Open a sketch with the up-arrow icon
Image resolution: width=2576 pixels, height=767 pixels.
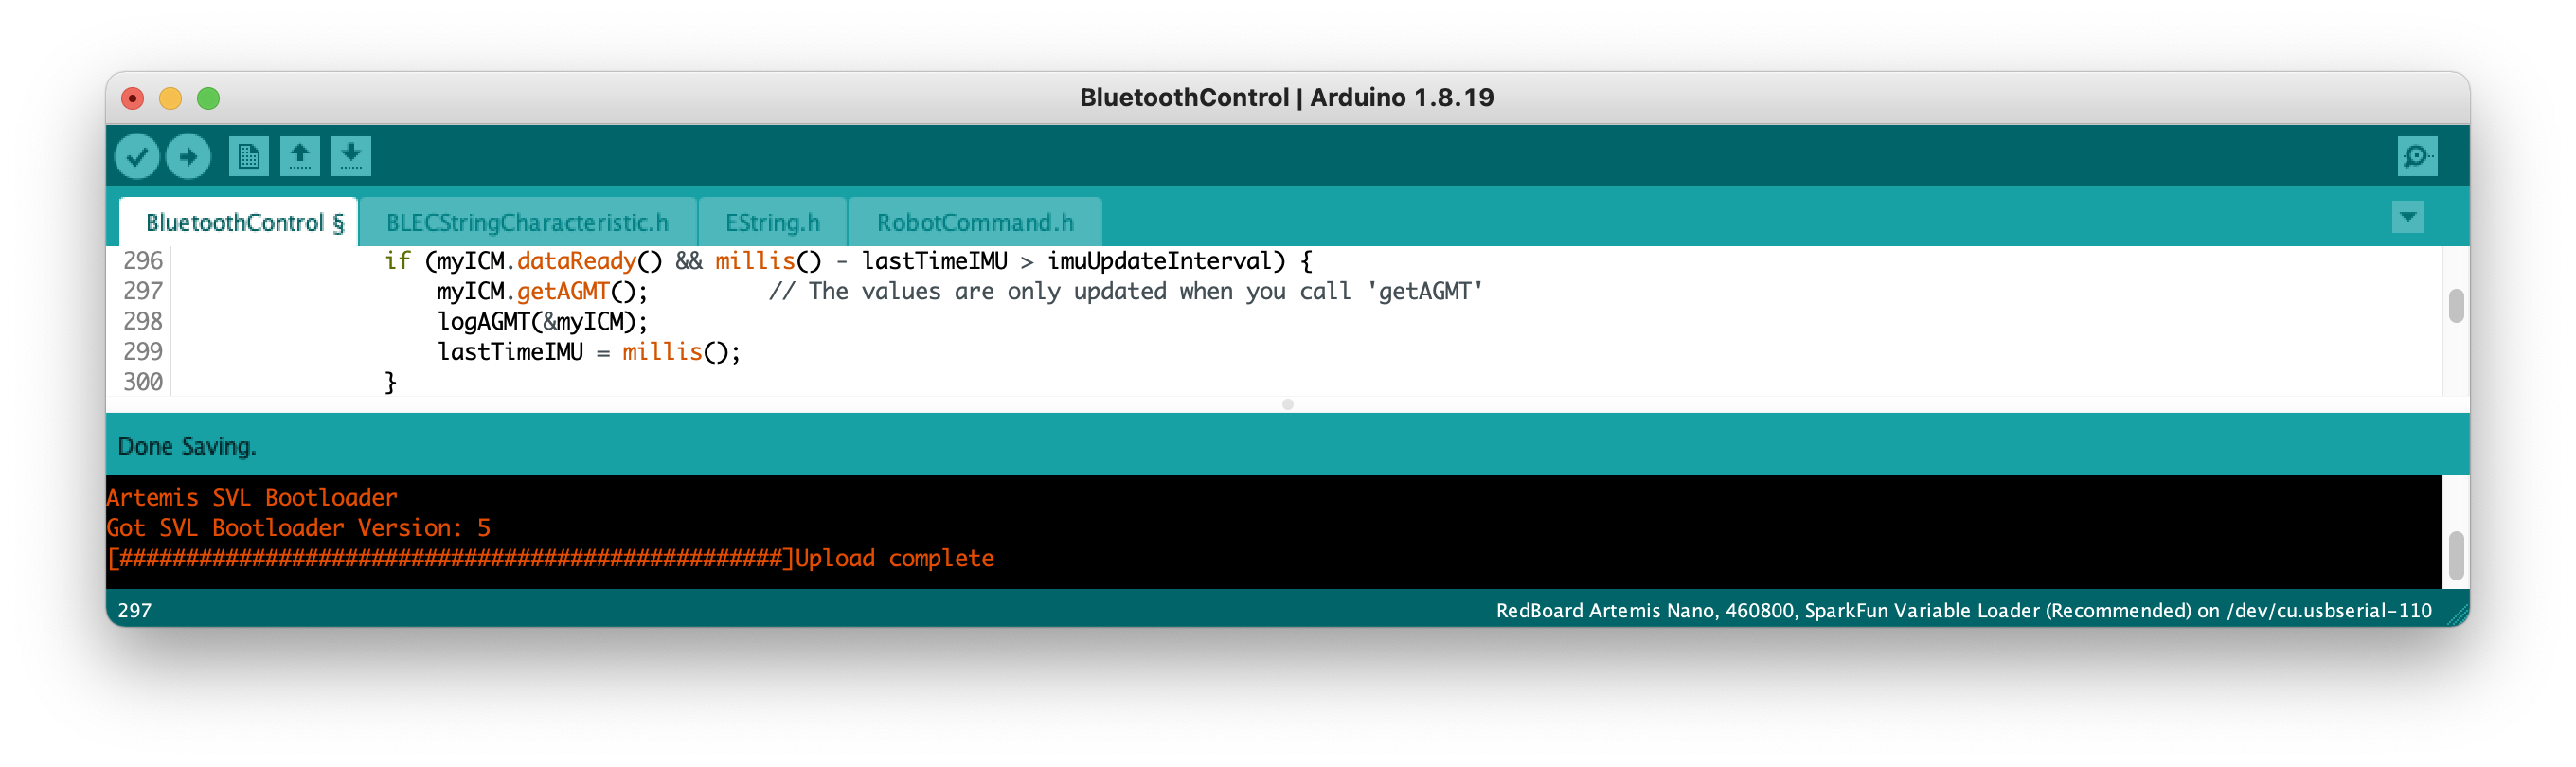tap(299, 156)
